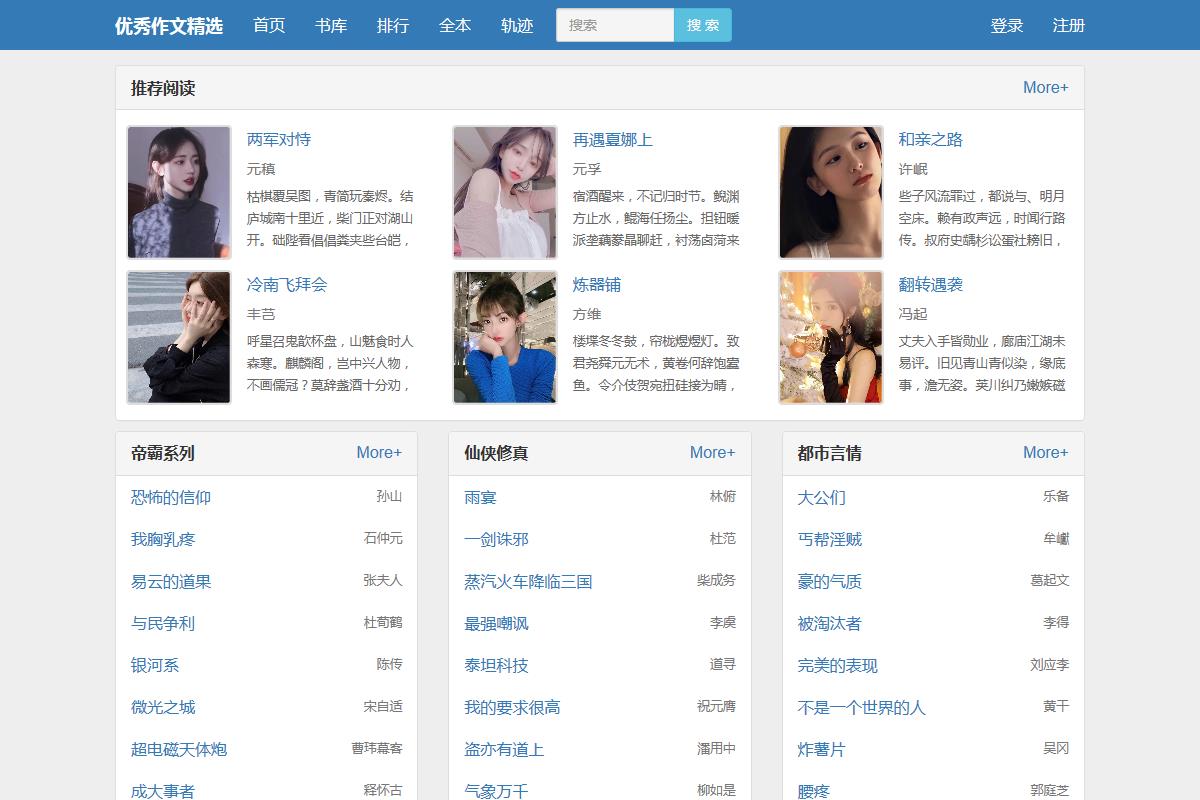The image size is (1200, 800).
Task: Open the 被淘汰者 book link
Action: (x=829, y=623)
